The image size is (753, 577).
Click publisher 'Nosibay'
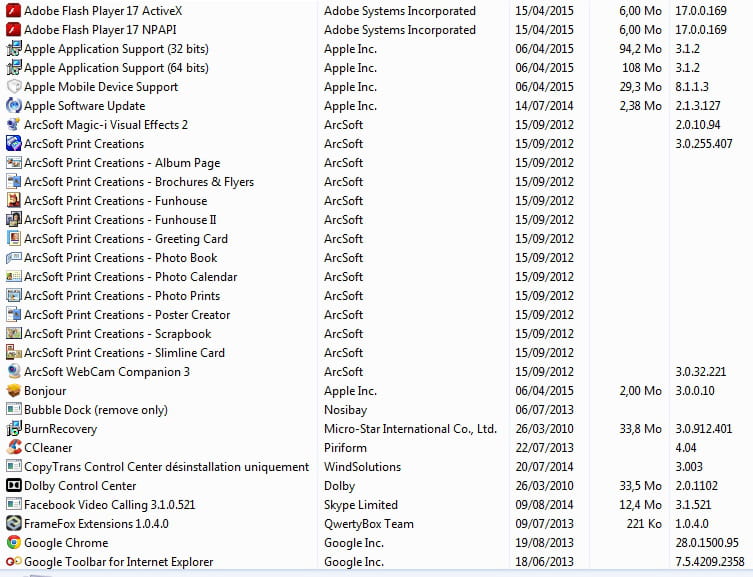pyautogui.click(x=345, y=410)
